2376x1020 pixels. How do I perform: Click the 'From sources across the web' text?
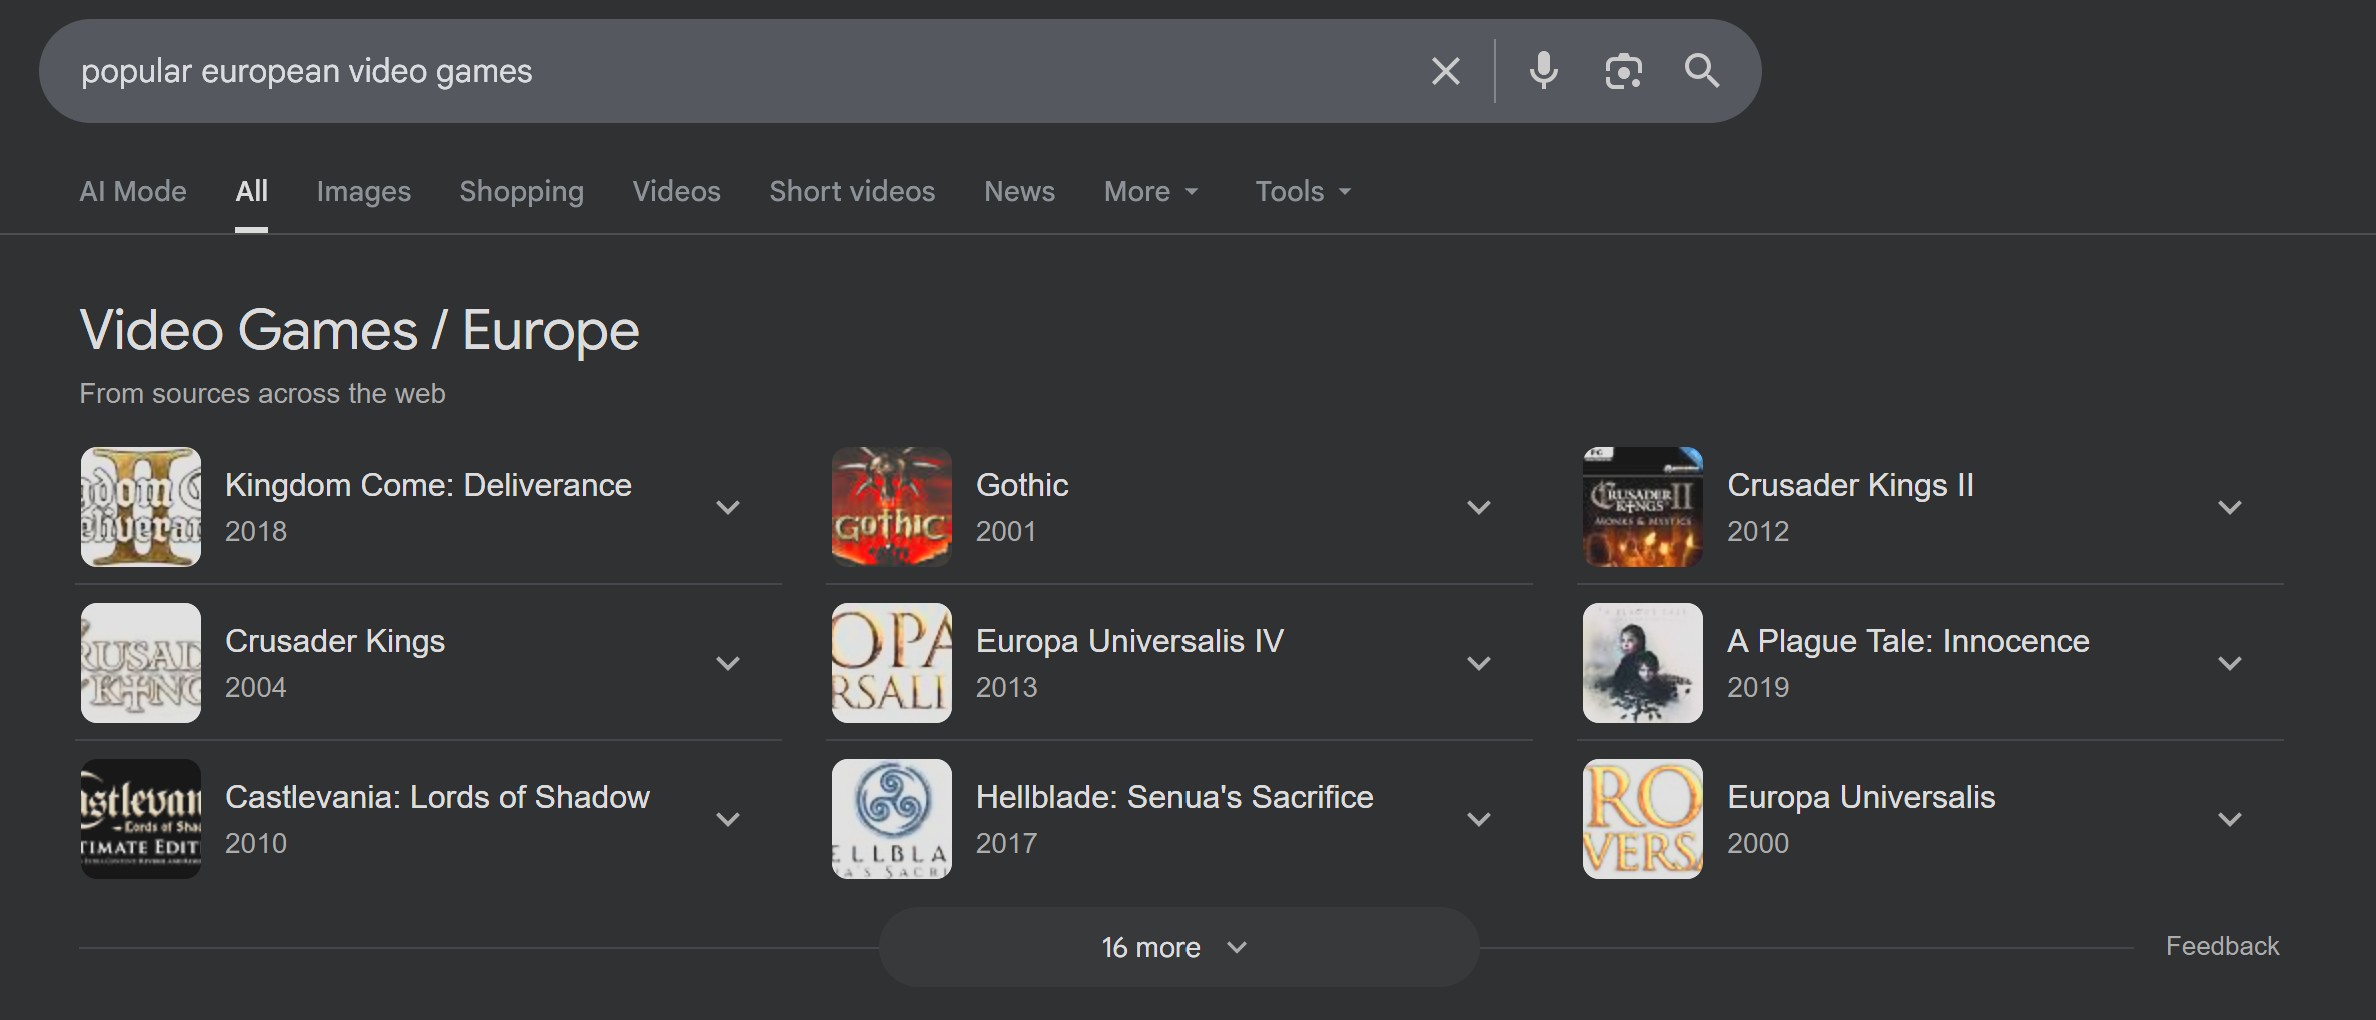262,393
